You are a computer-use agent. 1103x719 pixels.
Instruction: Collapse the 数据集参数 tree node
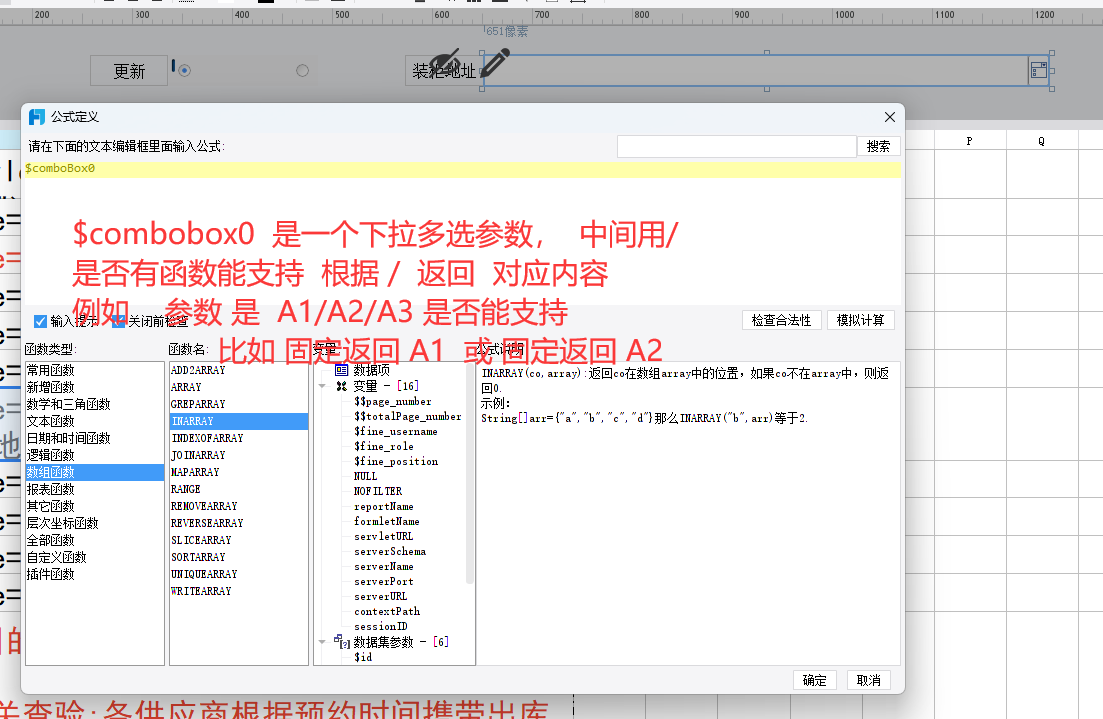pos(322,642)
